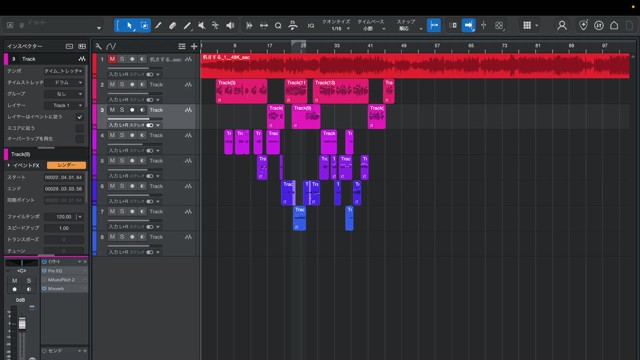Click the cursor-follows-edit crosshair icon
Image resolution: width=640 pixels, height=360 pixels.
point(483,25)
